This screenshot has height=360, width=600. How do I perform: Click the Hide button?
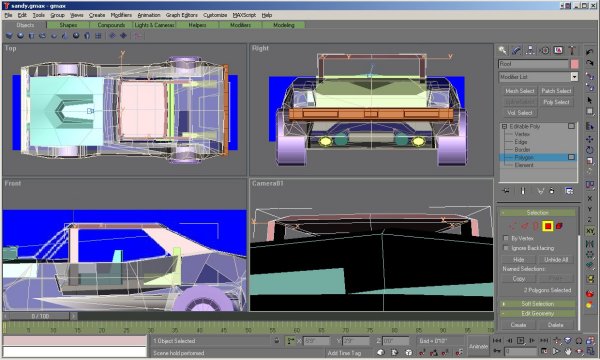pos(518,259)
